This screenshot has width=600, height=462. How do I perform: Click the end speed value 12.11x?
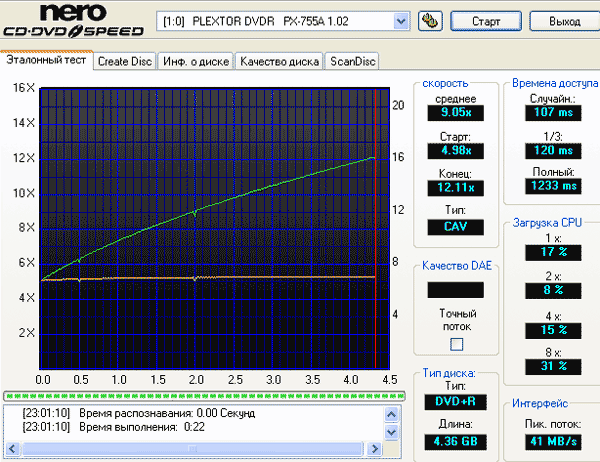point(455,188)
